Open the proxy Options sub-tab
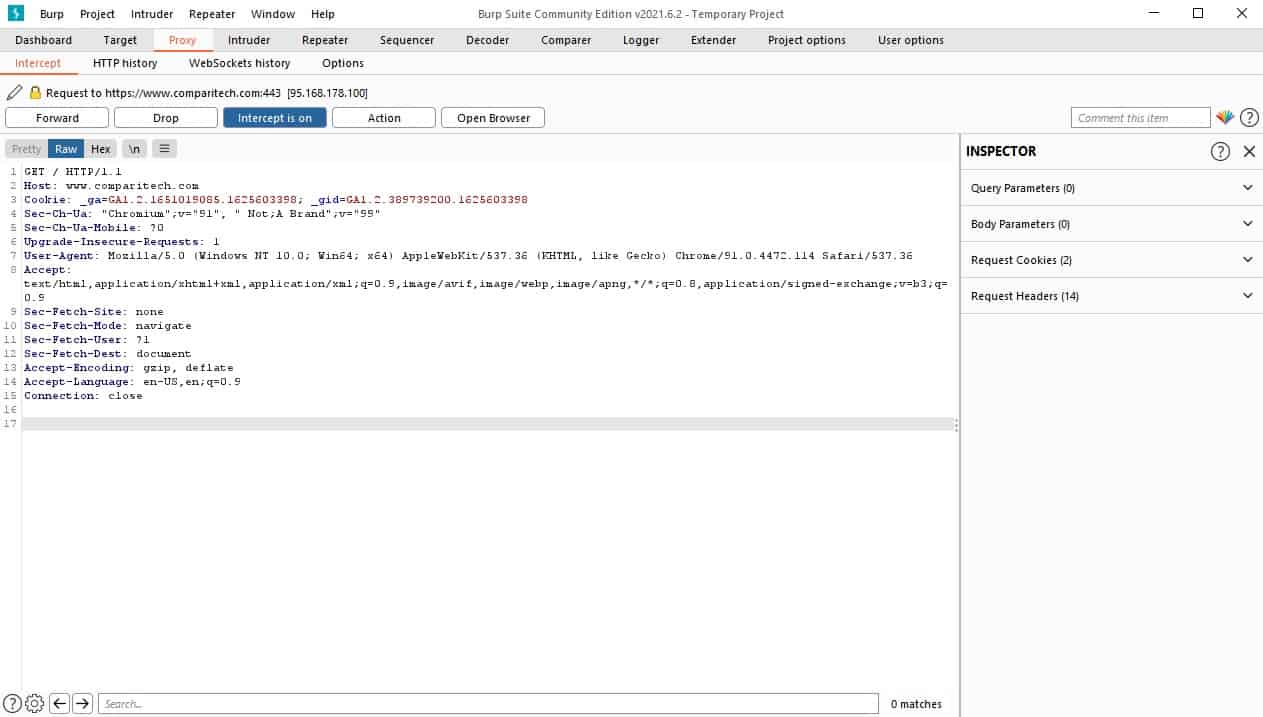The width and height of the screenshot is (1263, 717). pos(343,63)
